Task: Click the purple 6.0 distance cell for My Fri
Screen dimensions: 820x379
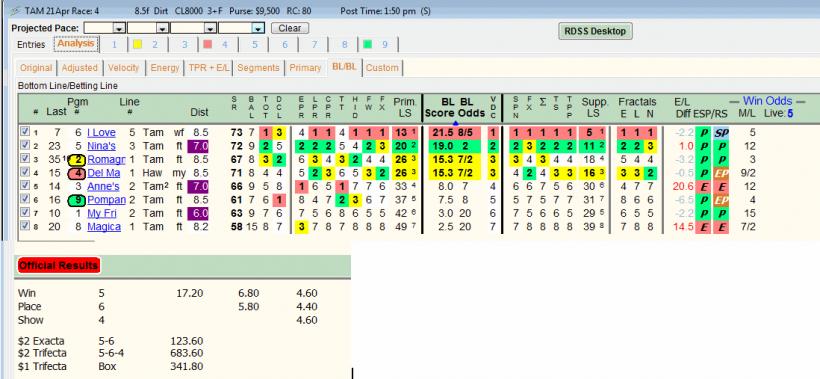Action: 198,213
